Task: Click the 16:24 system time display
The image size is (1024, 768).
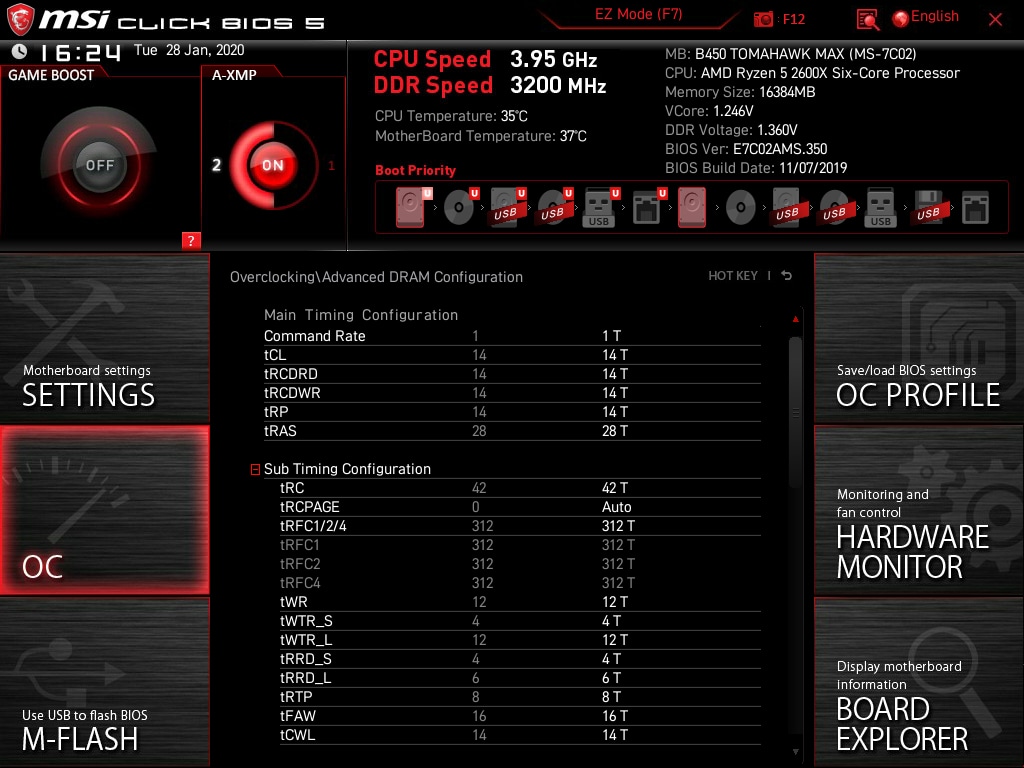Action: pyautogui.click(x=80, y=52)
